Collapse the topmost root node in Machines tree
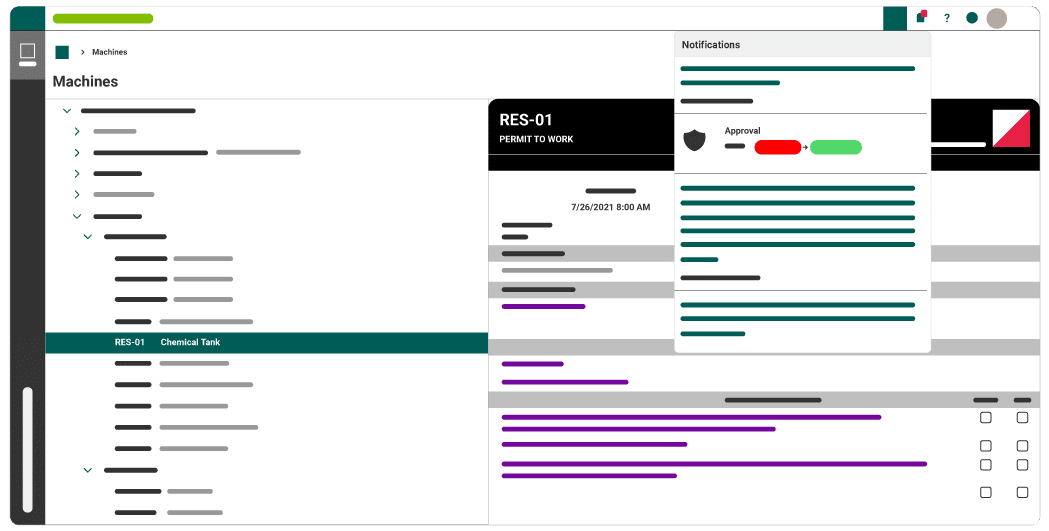The height and width of the screenshot is (531, 1049). pyautogui.click(x=67, y=111)
